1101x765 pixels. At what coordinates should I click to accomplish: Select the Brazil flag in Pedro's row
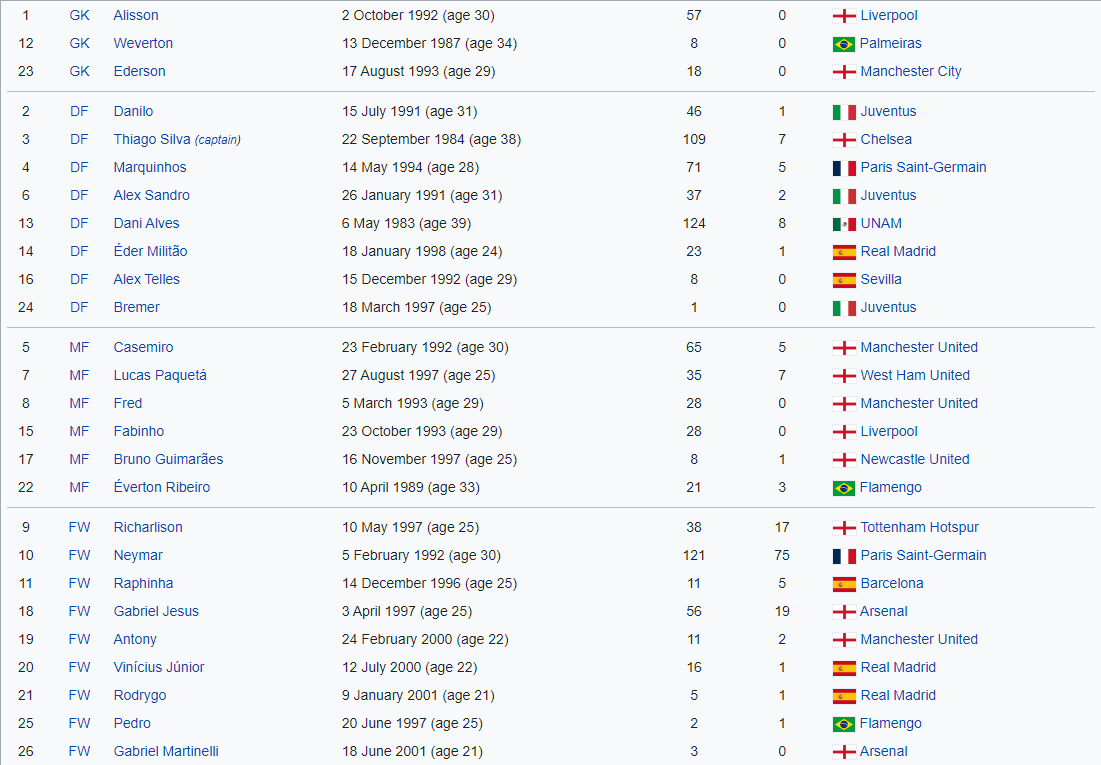[x=844, y=724]
